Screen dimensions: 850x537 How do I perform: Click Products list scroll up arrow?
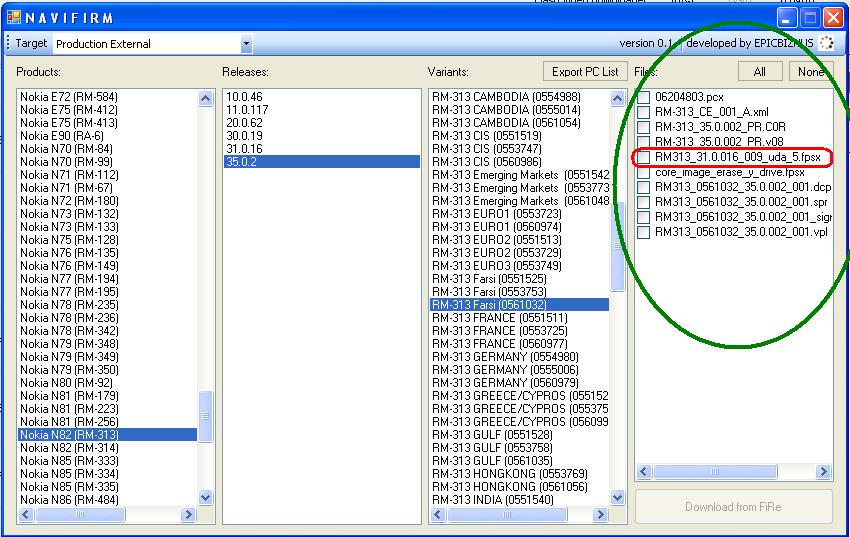pos(205,99)
